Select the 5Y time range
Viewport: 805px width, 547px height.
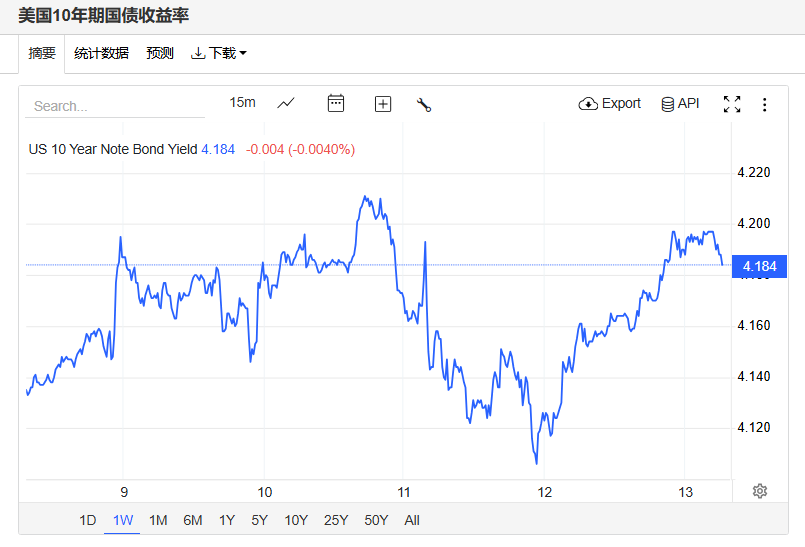(x=260, y=520)
